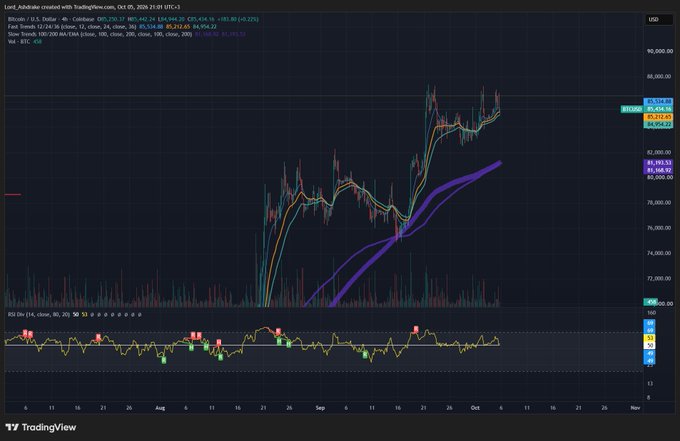Click the Lord_Ashdrake created with TradingView.com header
This screenshot has height=441, width=680.
[92, 7]
